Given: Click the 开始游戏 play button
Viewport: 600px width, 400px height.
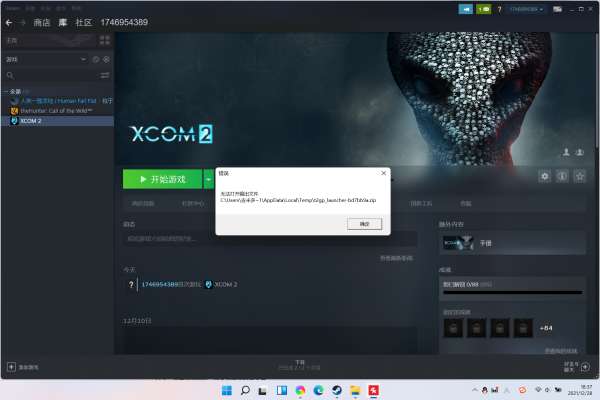Looking at the screenshot, I should (162, 179).
